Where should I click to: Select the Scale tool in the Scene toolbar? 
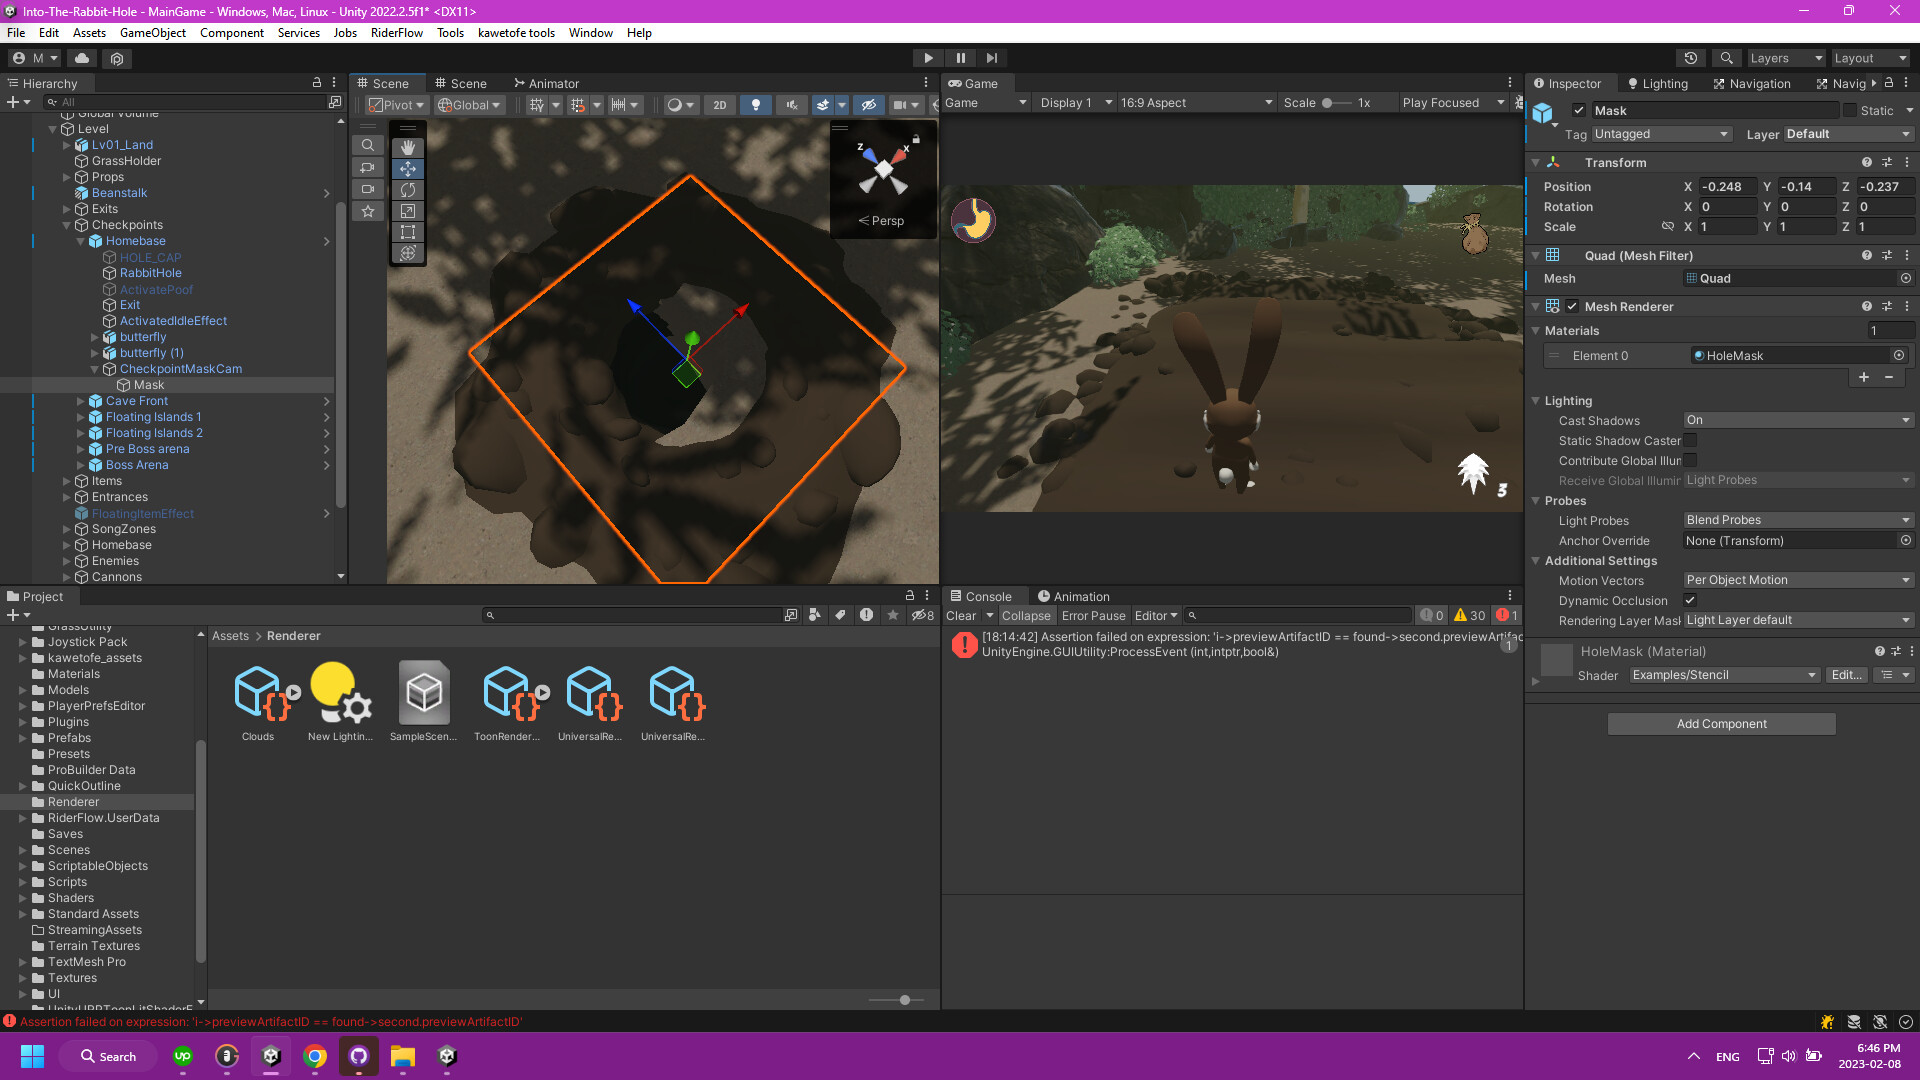pos(407,211)
